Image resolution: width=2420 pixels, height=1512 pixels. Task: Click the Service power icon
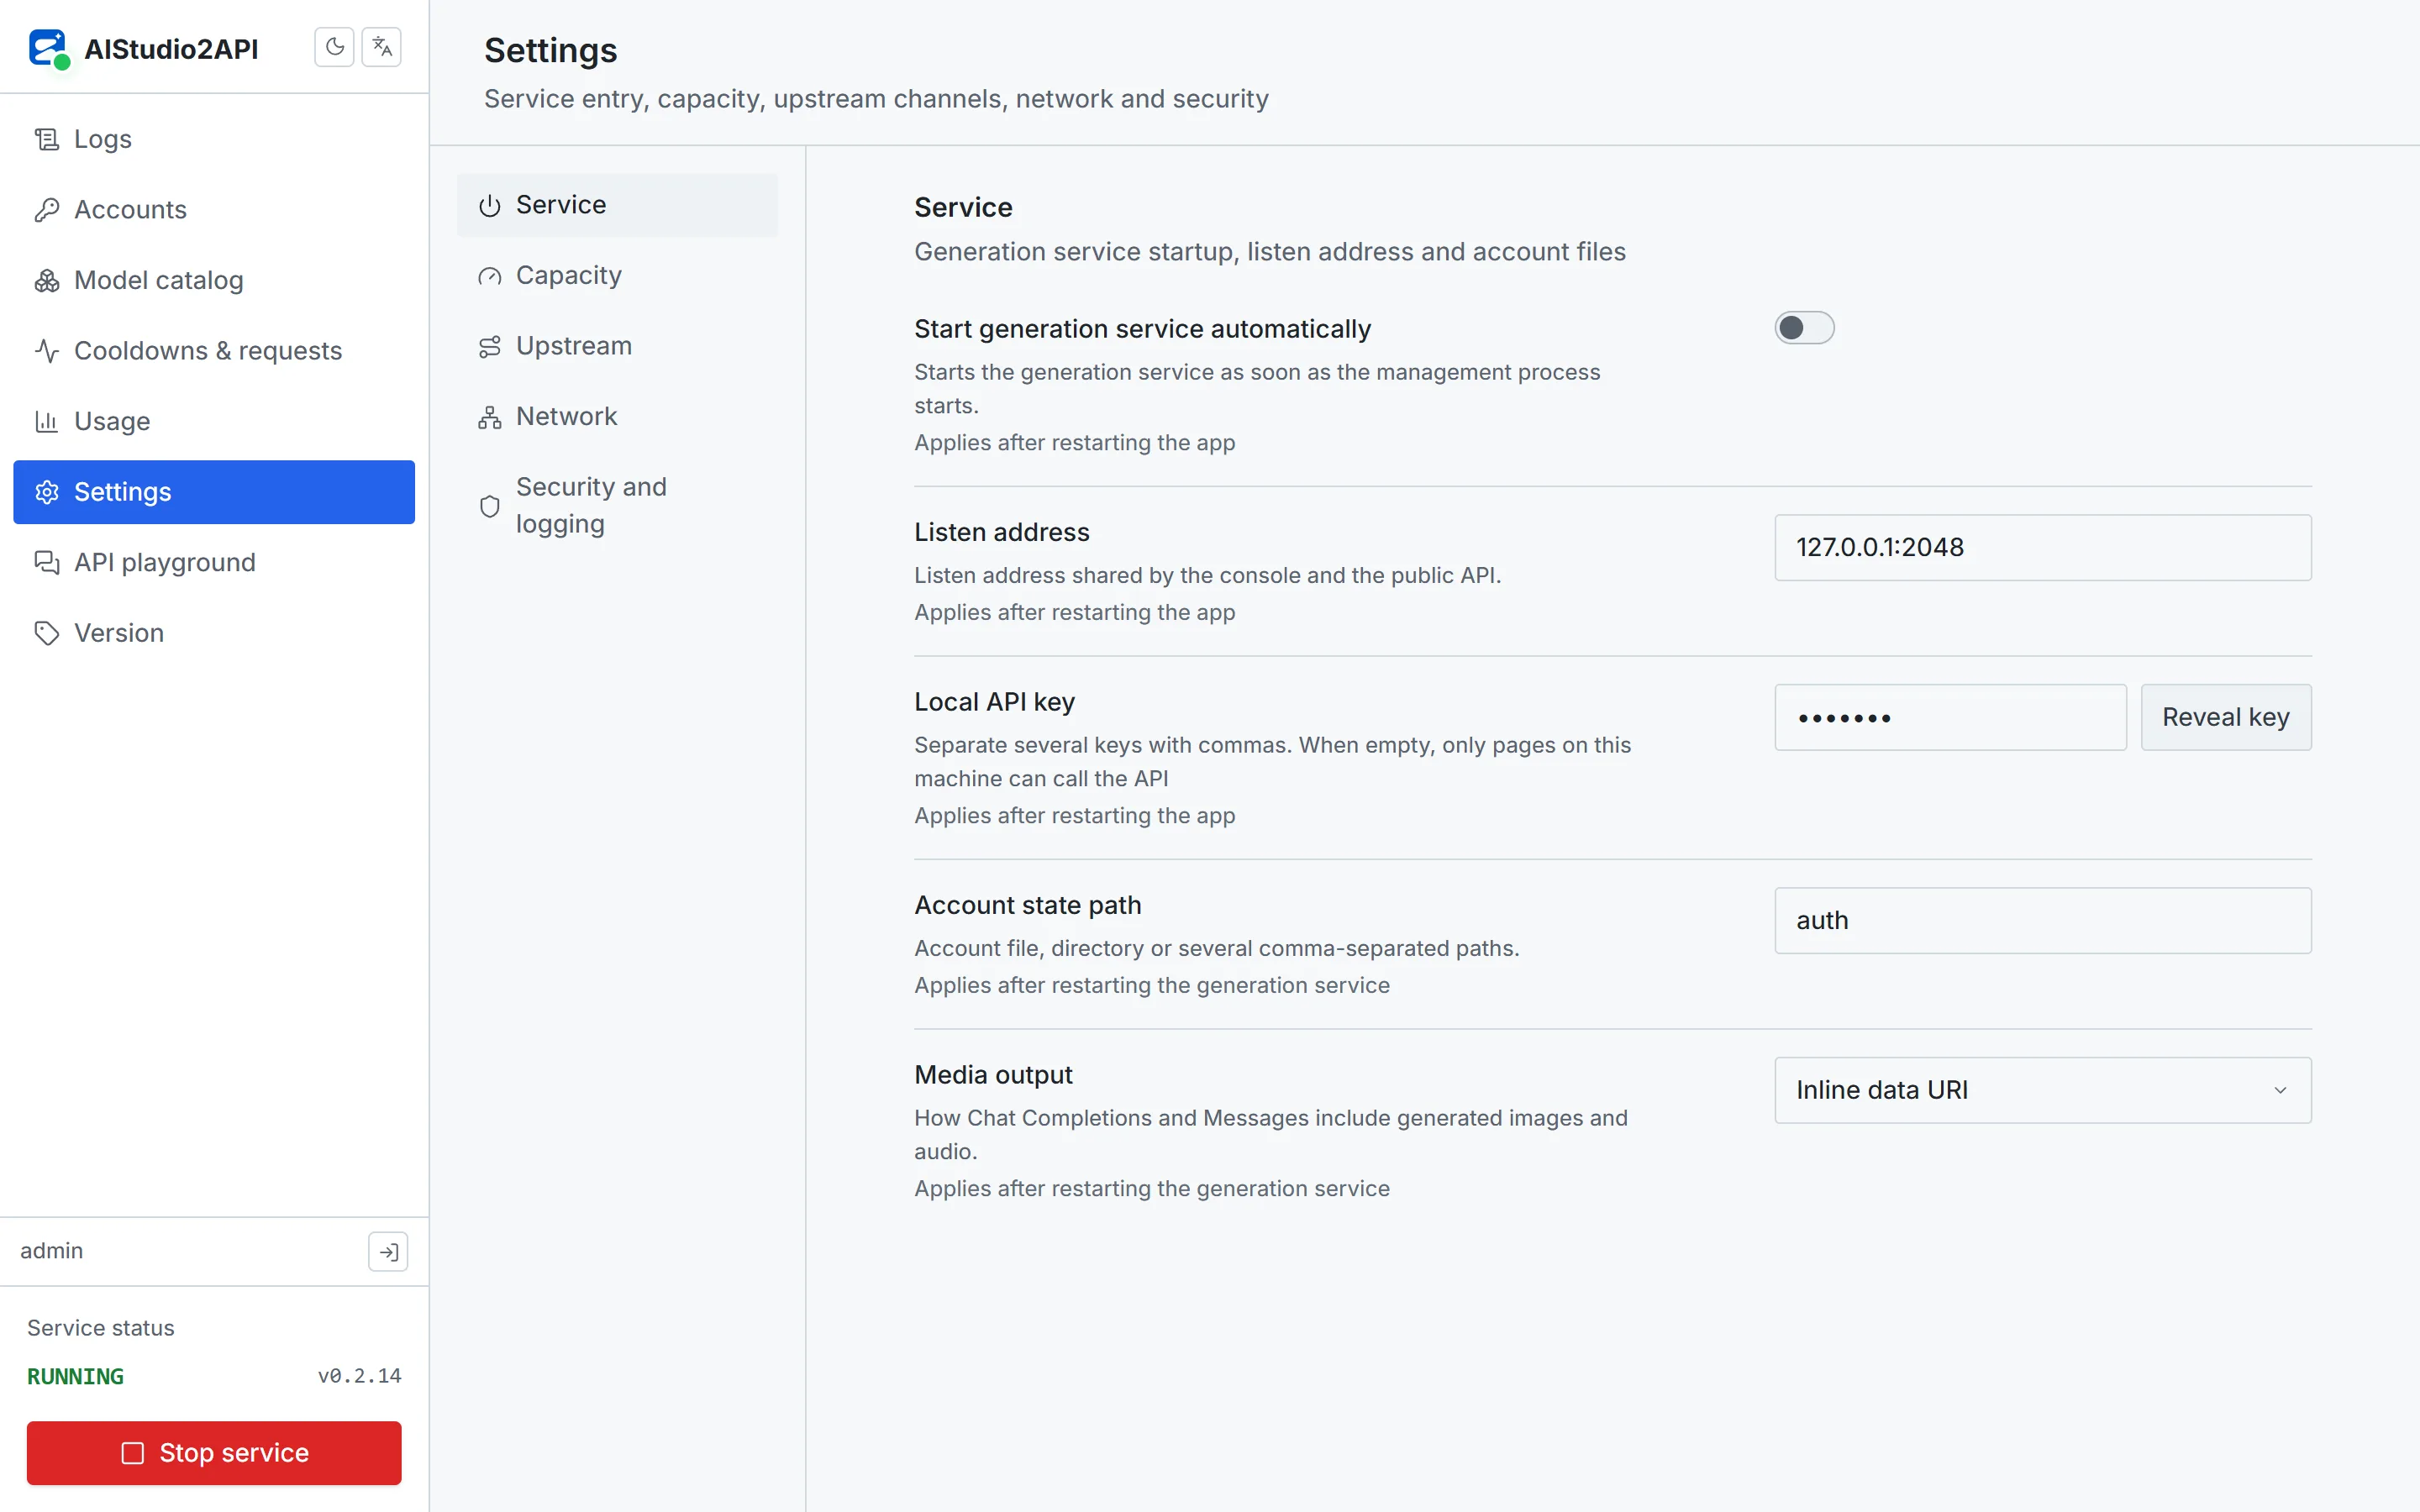pyautogui.click(x=489, y=206)
